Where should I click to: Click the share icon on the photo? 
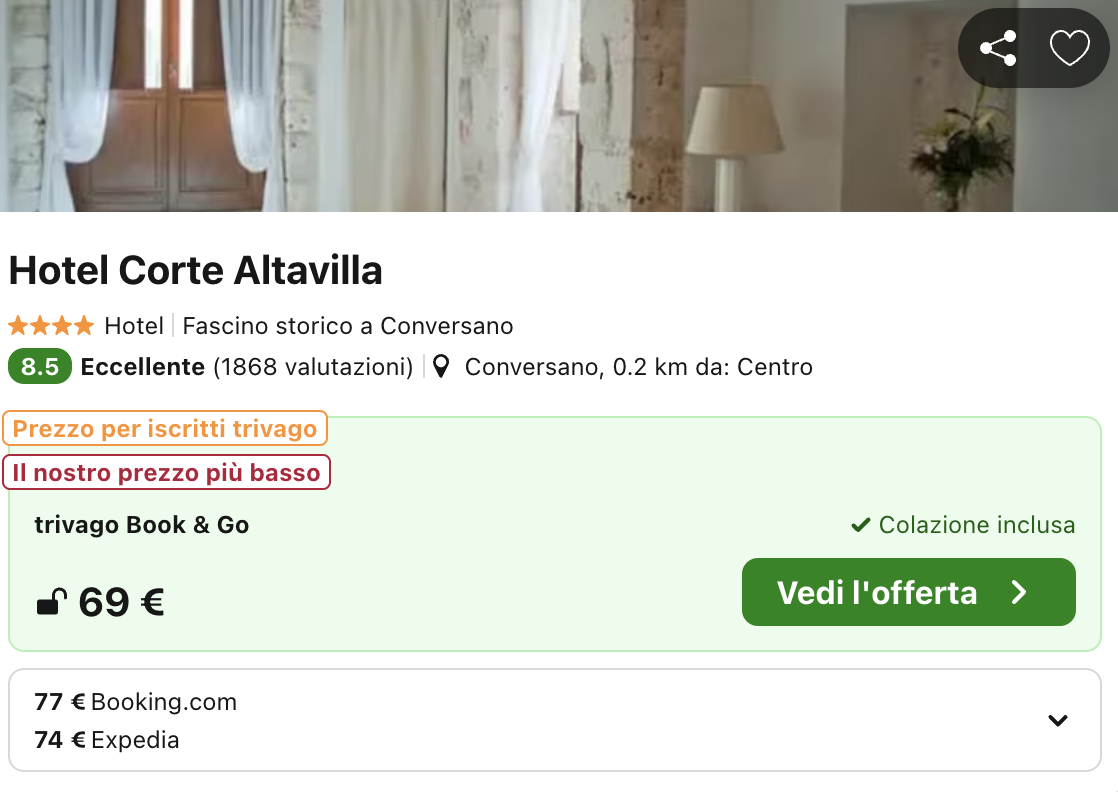point(998,48)
